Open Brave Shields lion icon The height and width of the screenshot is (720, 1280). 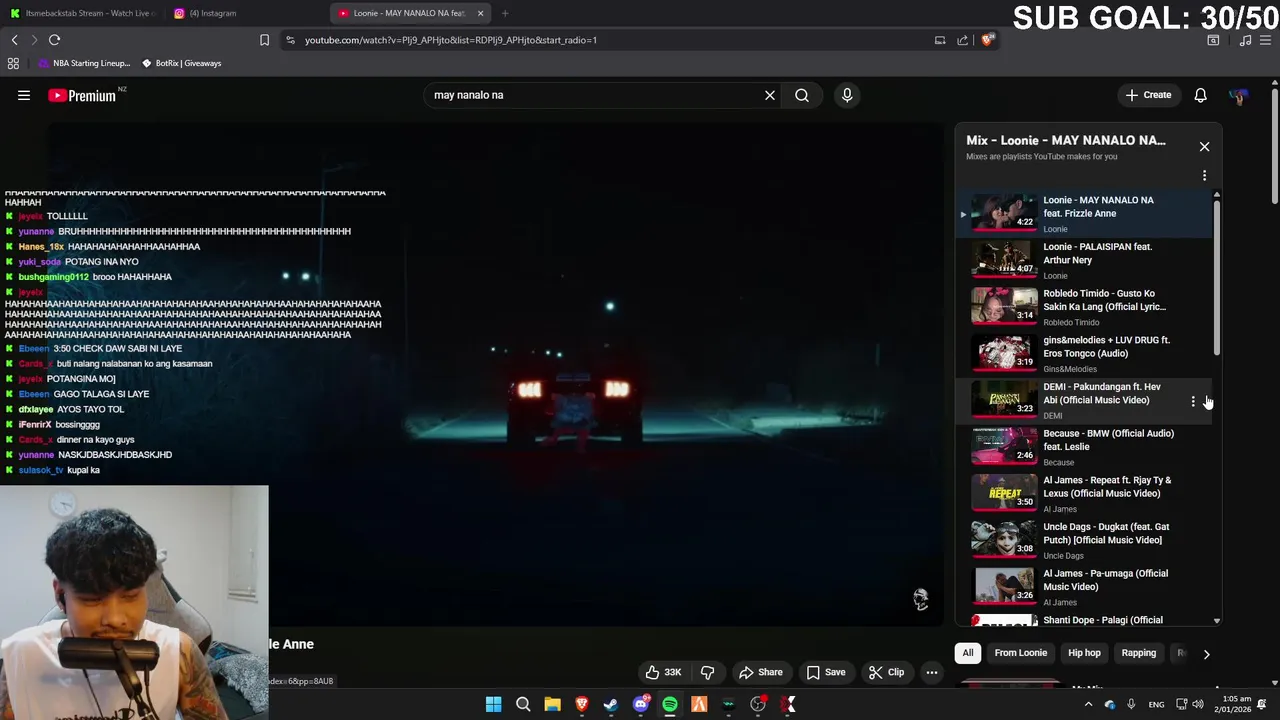[987, 40]
